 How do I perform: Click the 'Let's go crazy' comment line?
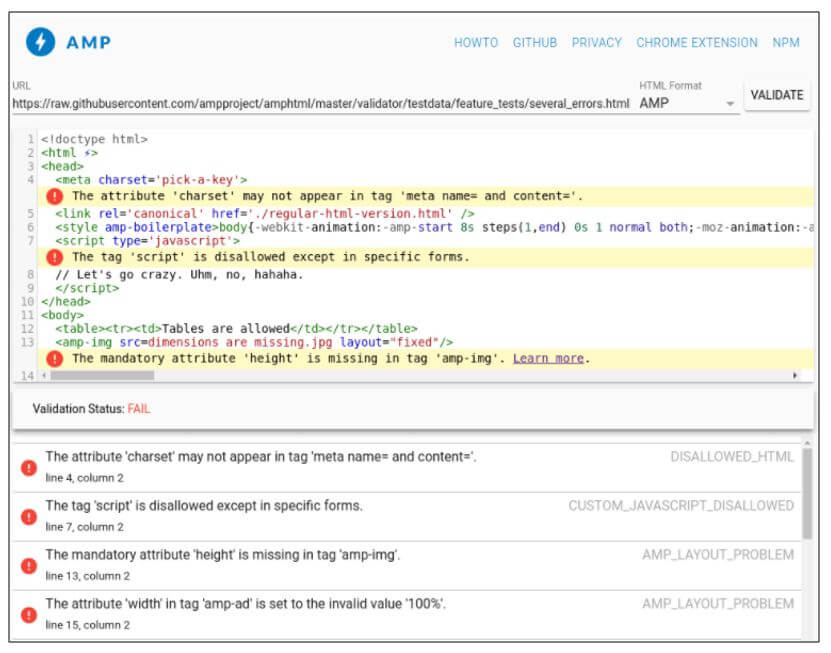[x=179, y=275]
